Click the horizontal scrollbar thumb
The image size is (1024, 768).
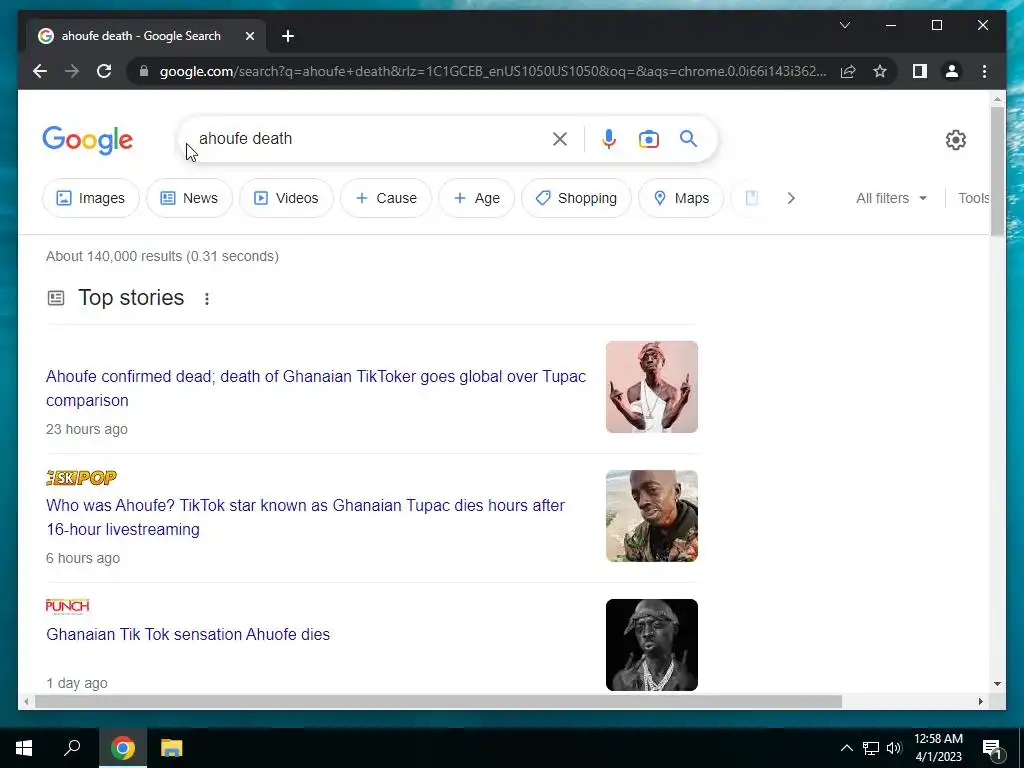click(x=438, y=701)
